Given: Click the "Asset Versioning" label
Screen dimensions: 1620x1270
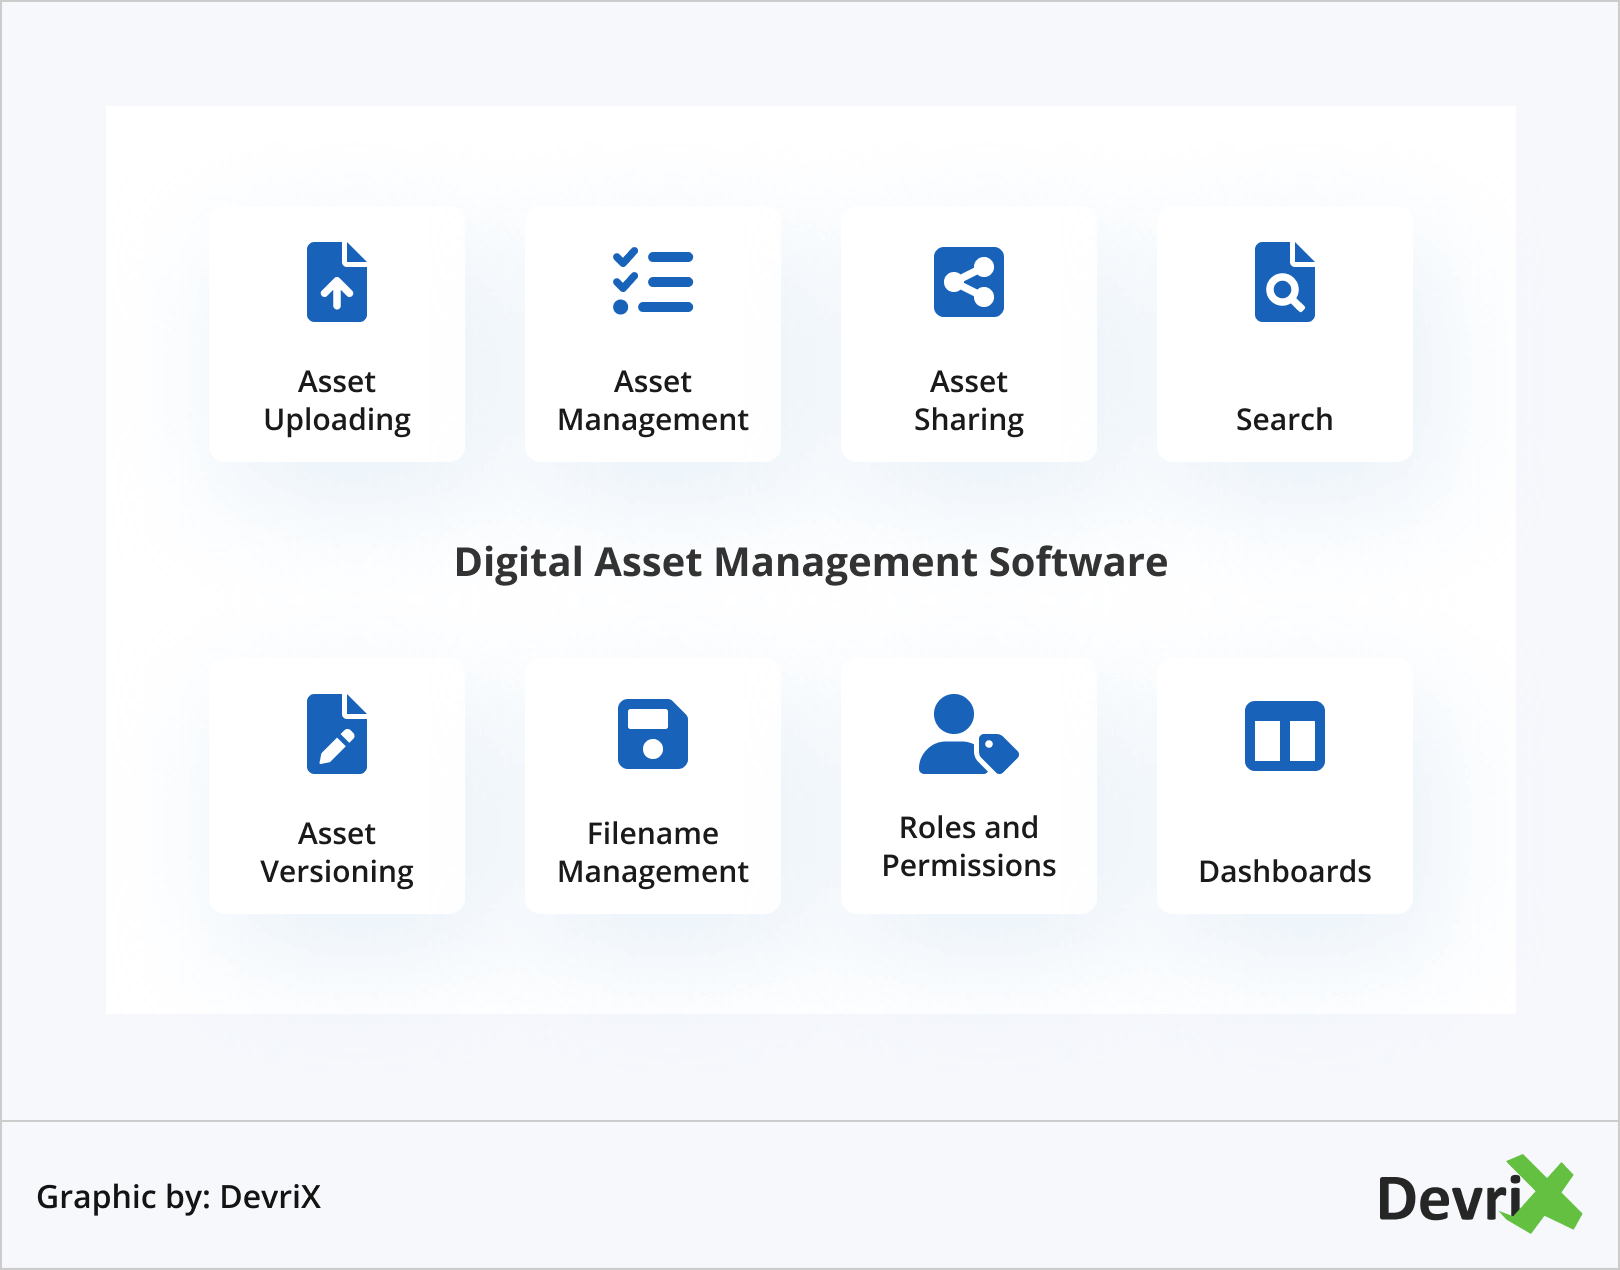Looking at the screenshot, I should [x=337, y=853].
